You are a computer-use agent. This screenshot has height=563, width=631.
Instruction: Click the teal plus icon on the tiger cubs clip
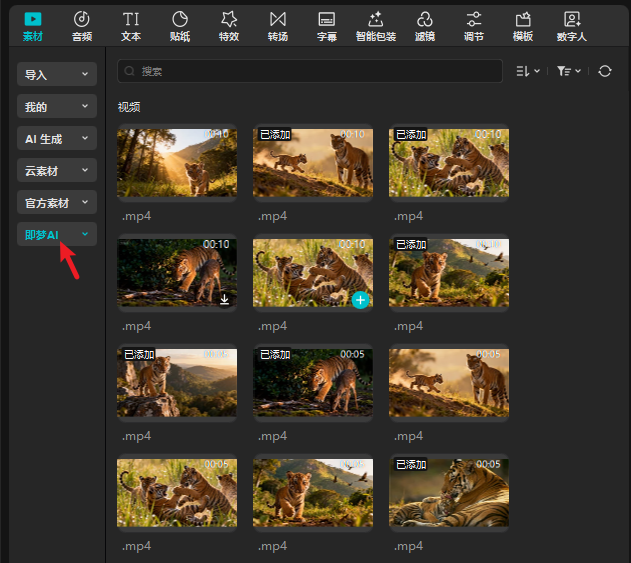(360, 299)
